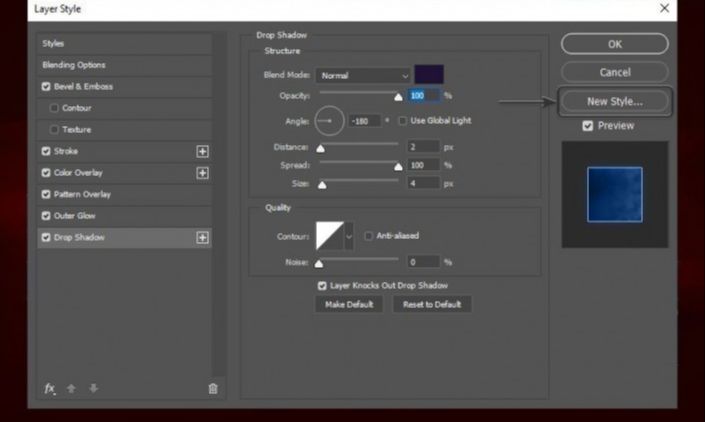The image size is (705, 422).
Task: Select the Drop Shadow settings row
Action: pyautogui.click(x=124, y=238)
